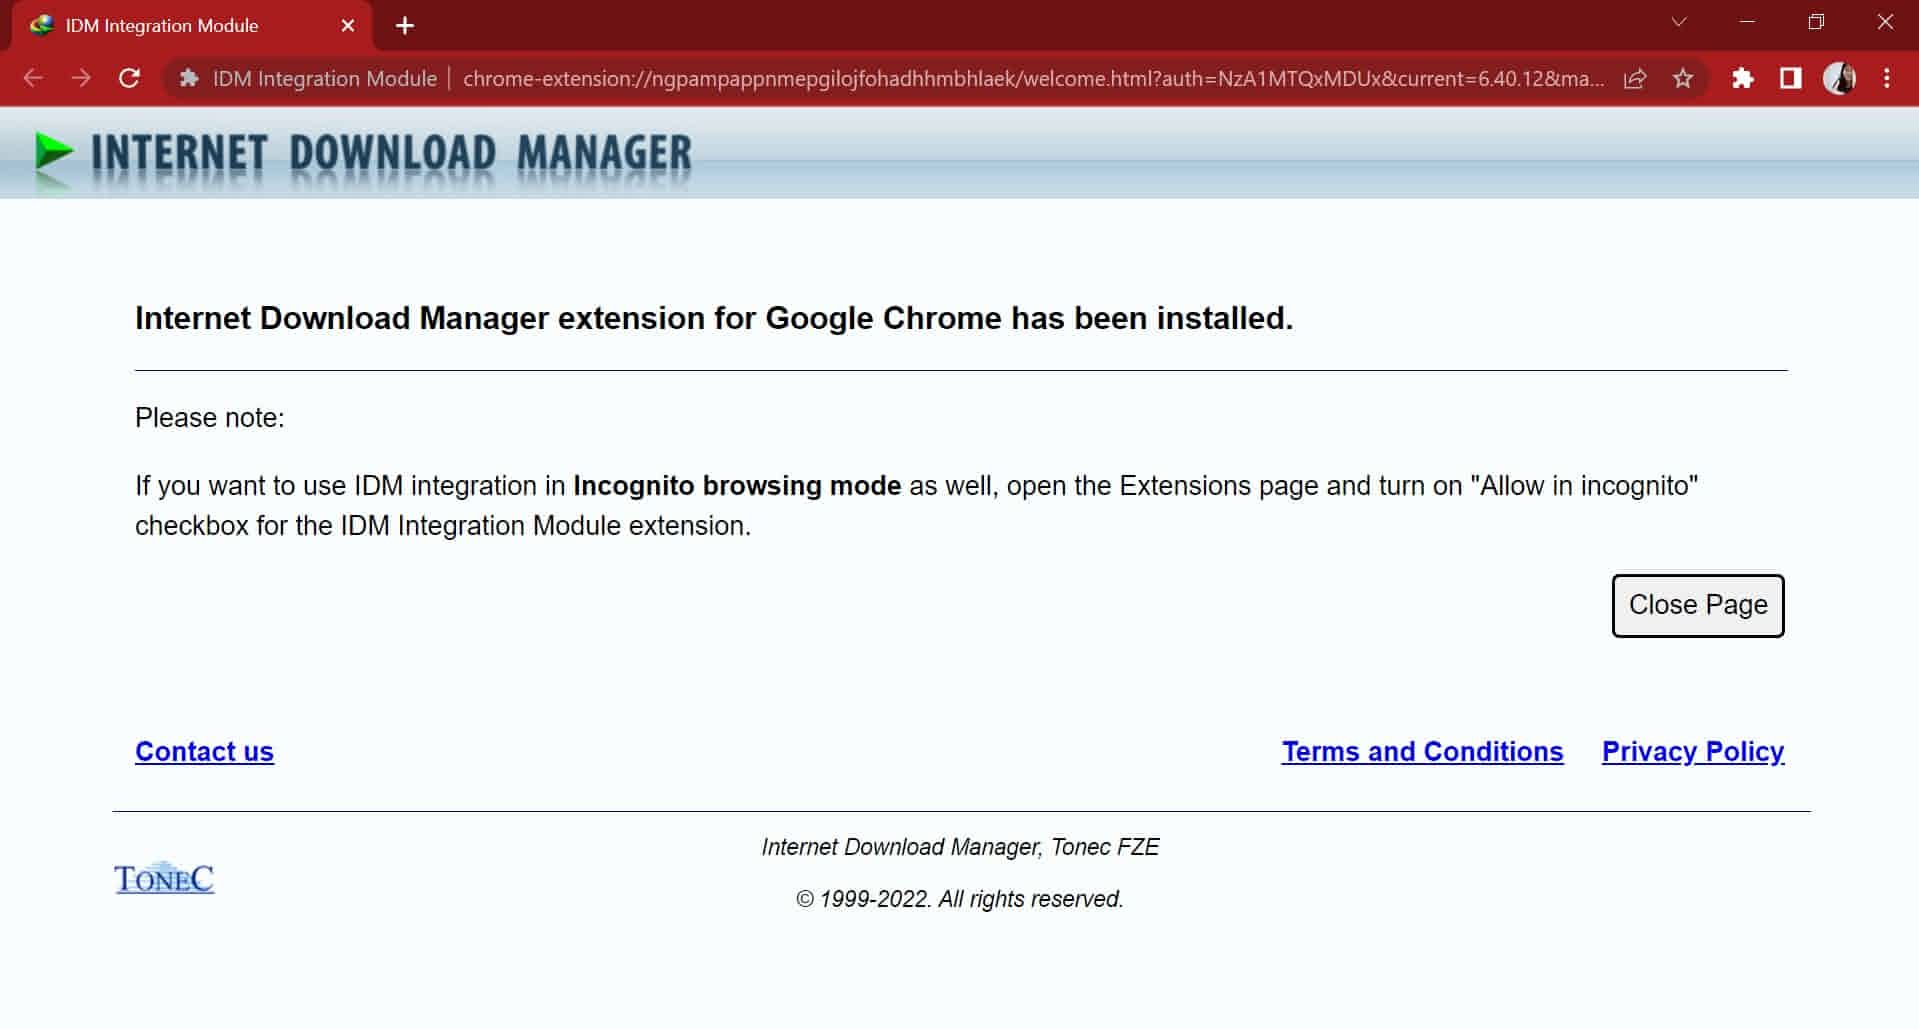Open a new tab with the plus button
Viewport: 1919px width, 1029px height.
pos(405,26)
